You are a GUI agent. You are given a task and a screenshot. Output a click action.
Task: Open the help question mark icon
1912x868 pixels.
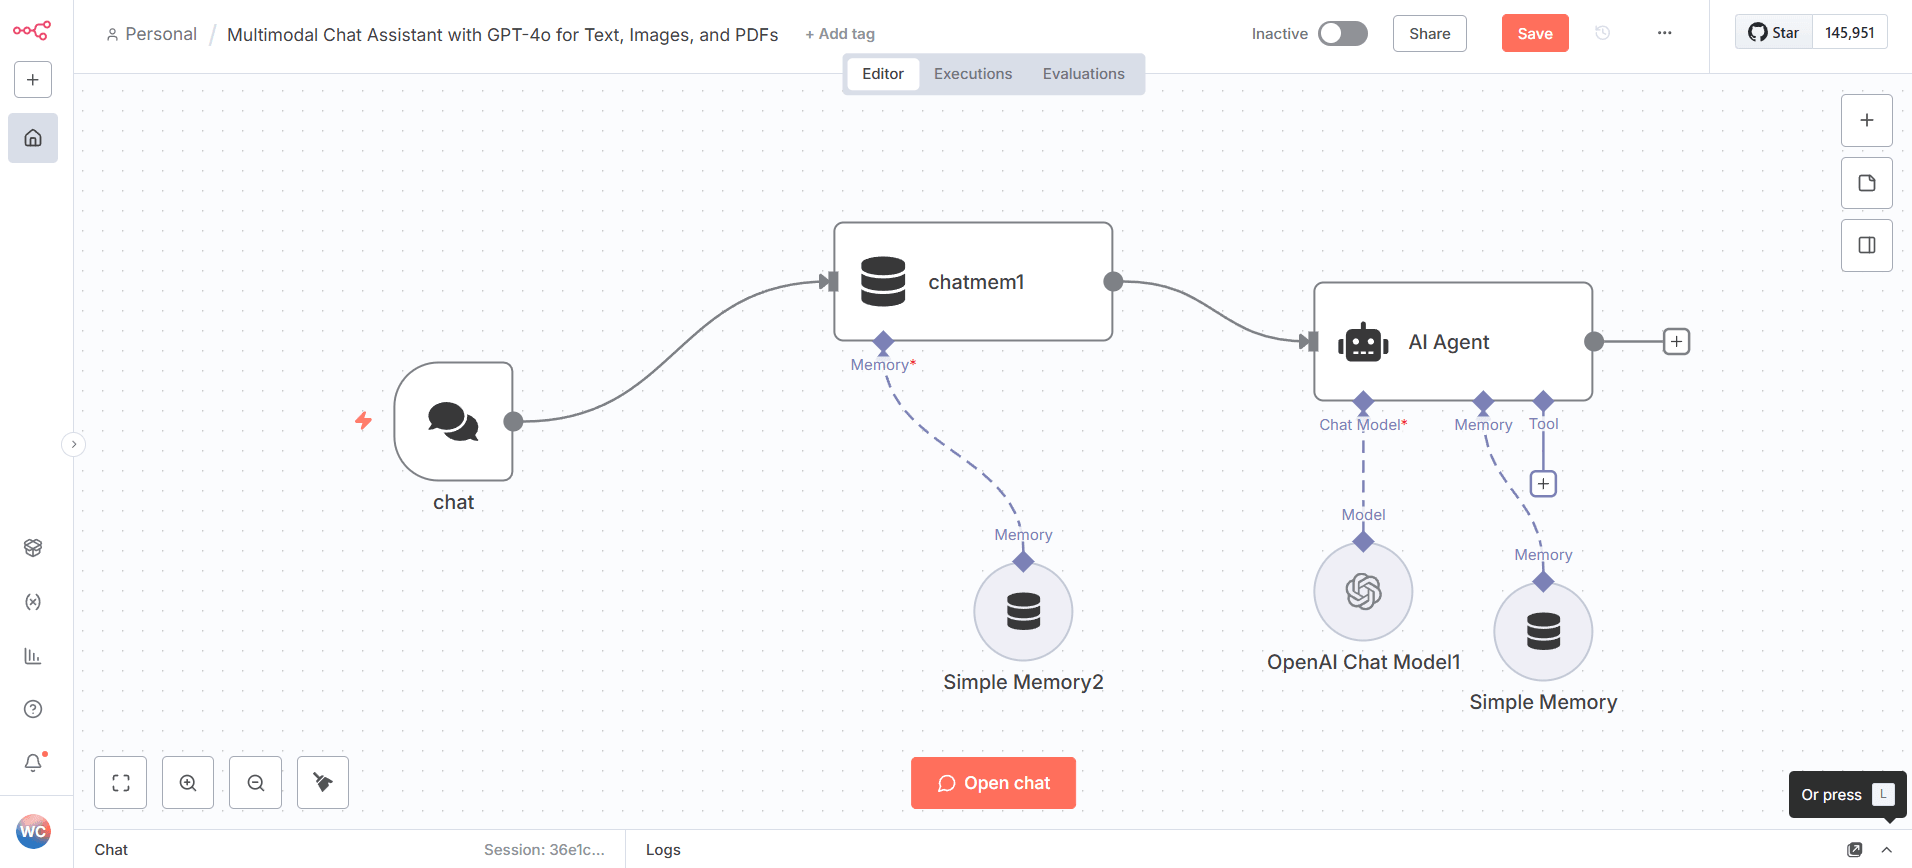[x=33, y=709]
